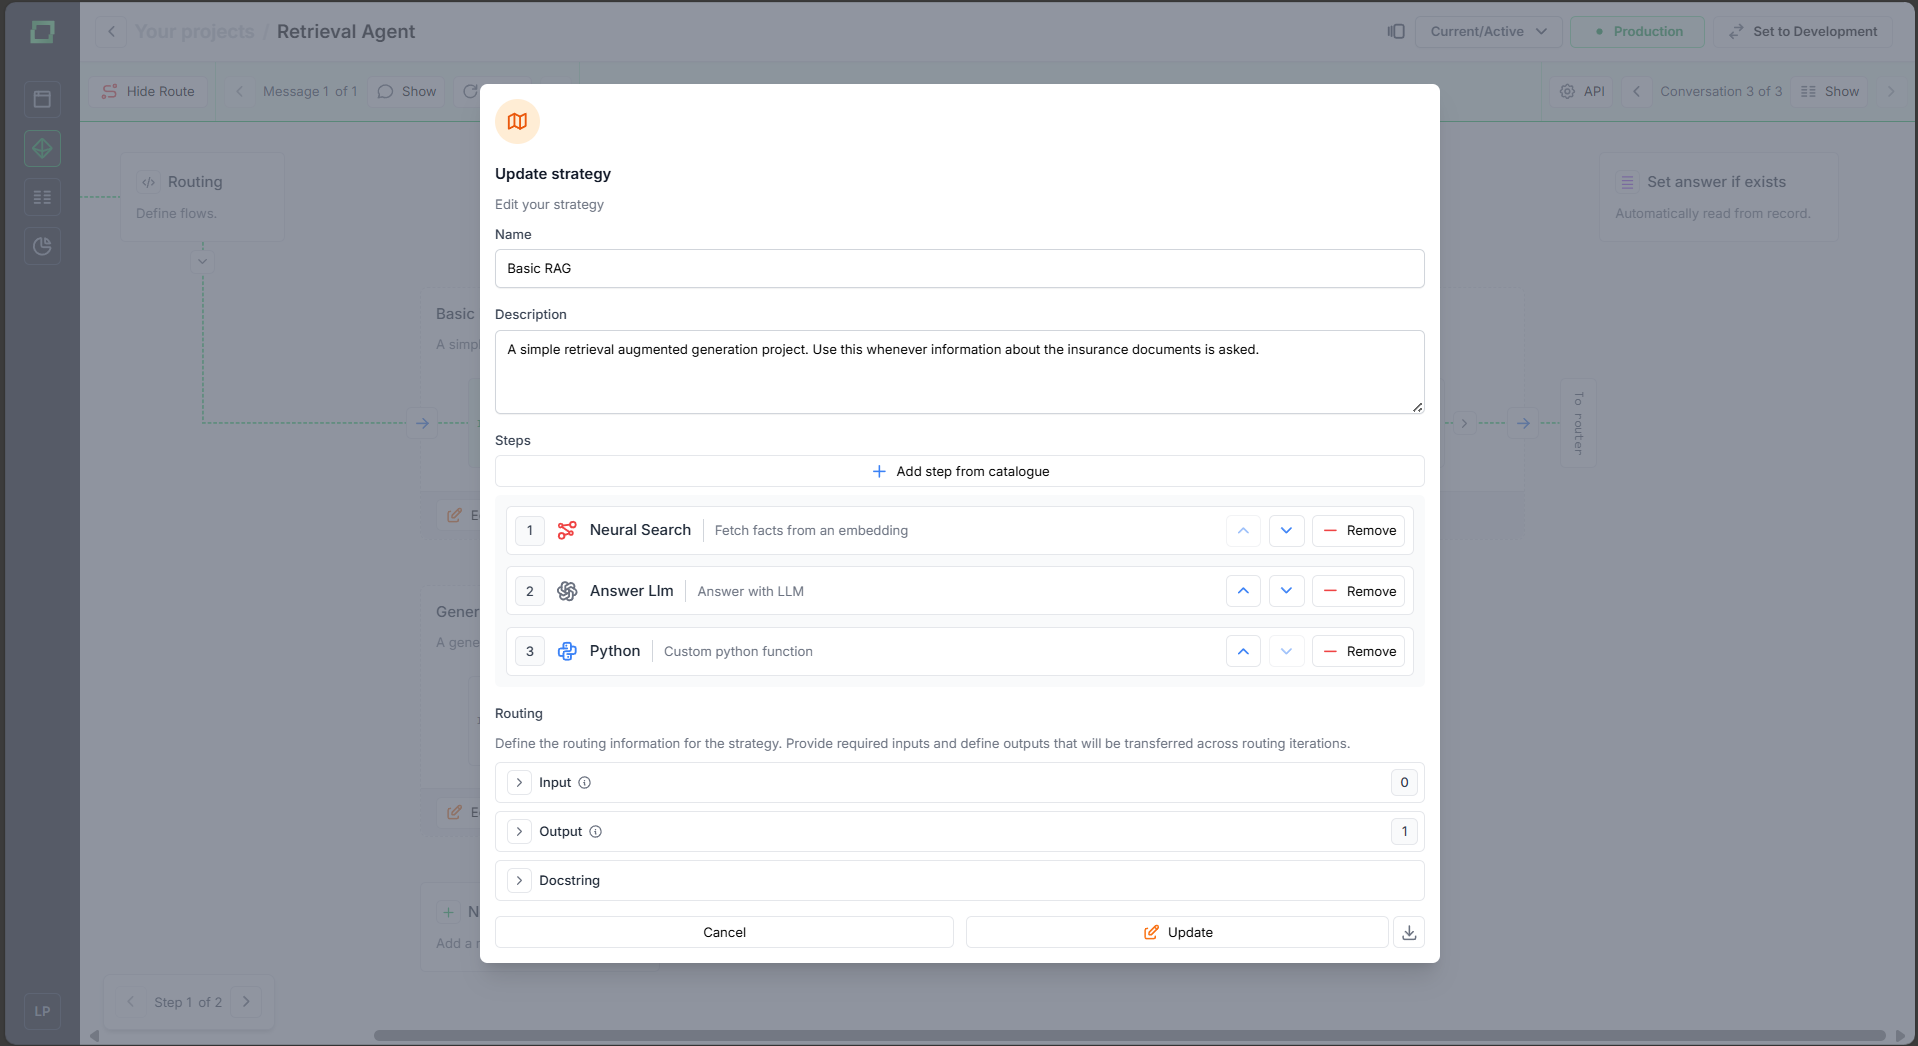Screen dimensions: 1918x1046
Task: Click the Retrieval Agent project title
Action: [x=346, y=32]
